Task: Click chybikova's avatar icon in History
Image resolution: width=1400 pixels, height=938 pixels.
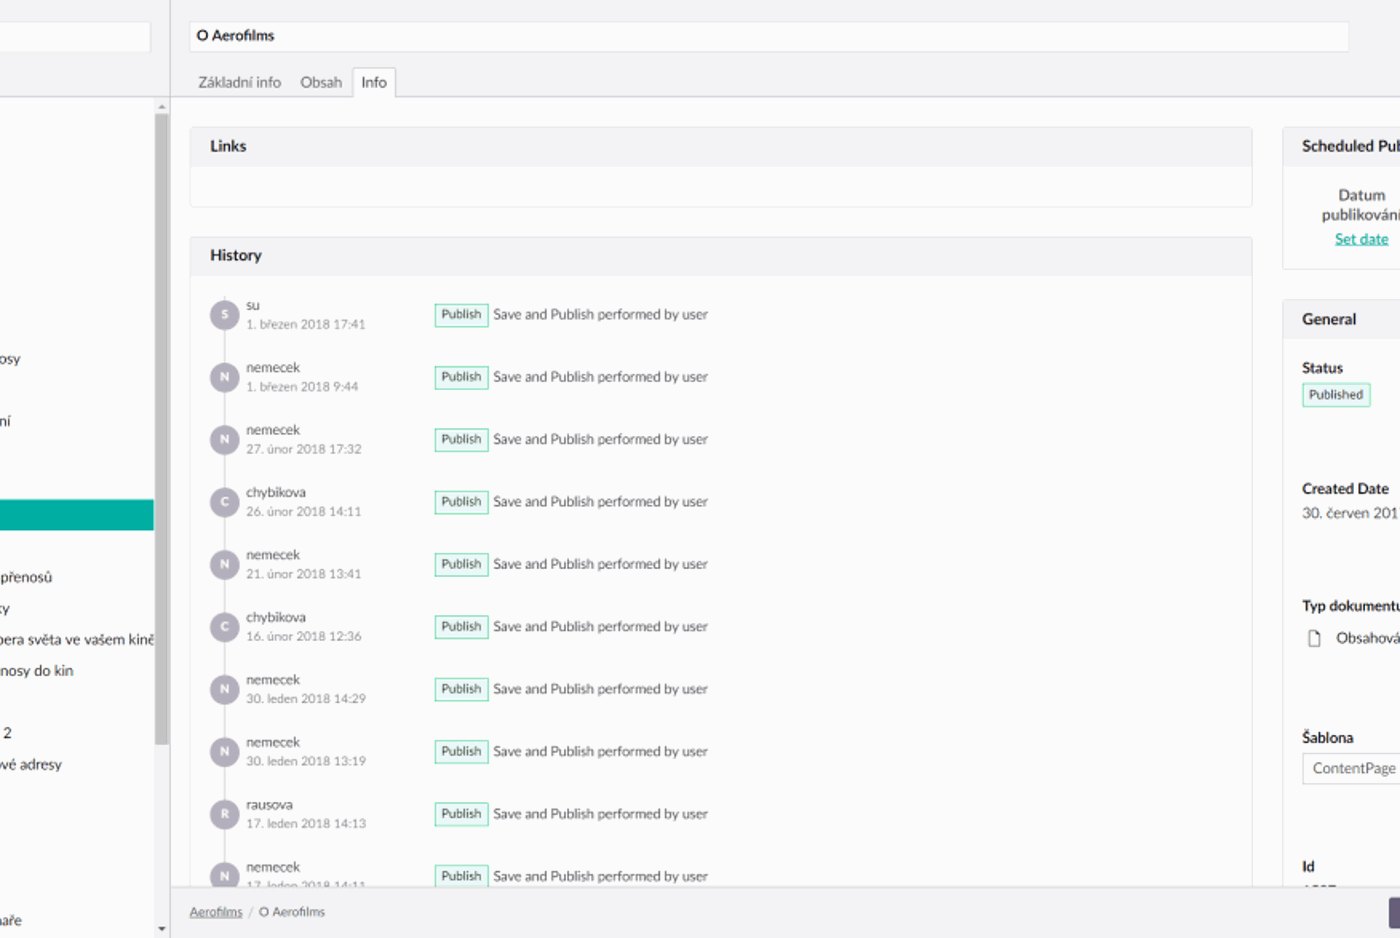Action: 224,501
